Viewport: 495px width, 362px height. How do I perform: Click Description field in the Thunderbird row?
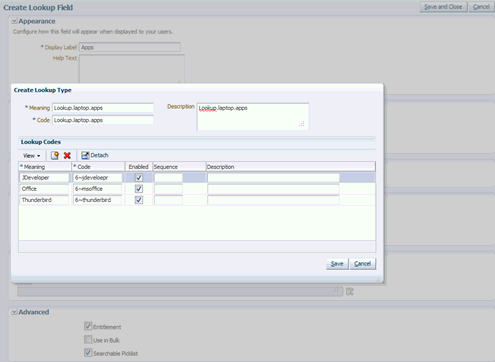point(273,200)
